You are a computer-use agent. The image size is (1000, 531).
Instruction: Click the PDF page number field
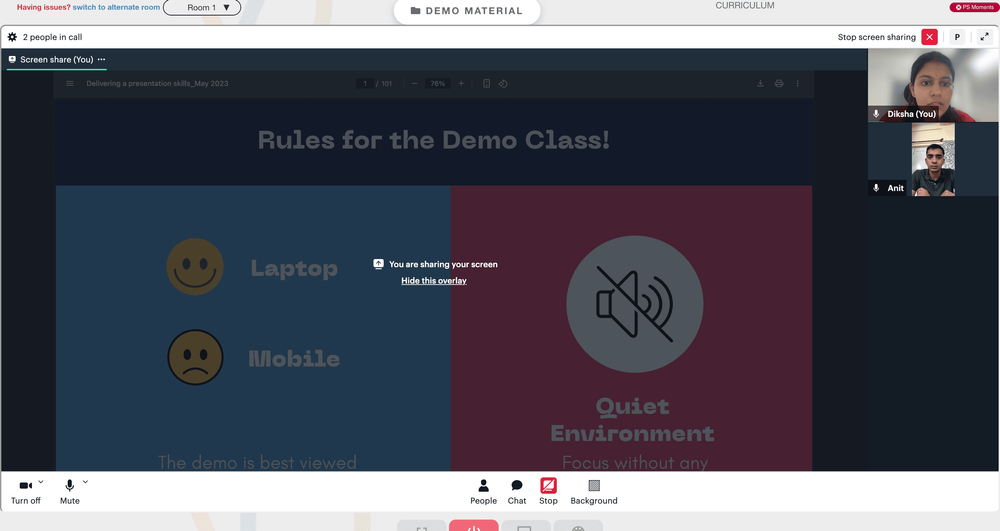365,84
